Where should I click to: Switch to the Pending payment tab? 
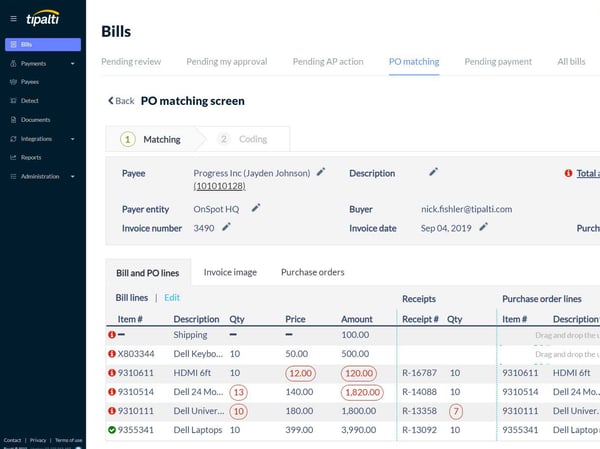click(498, 62)
